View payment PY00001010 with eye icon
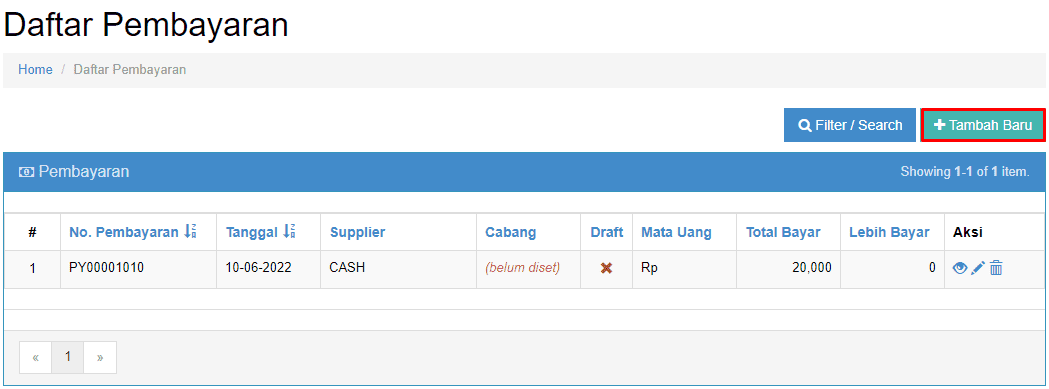This screenshot has height=389, width=1049. point(960,268)
